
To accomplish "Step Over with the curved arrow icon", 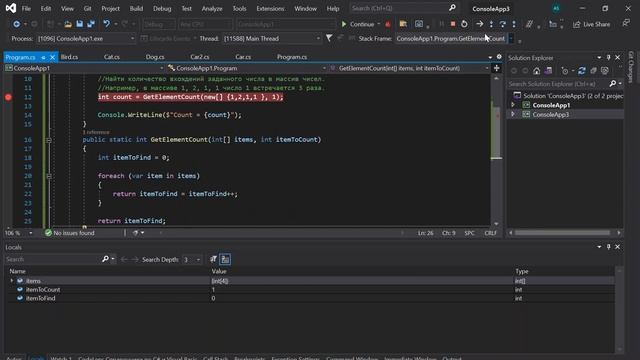I will coord(502,24).
